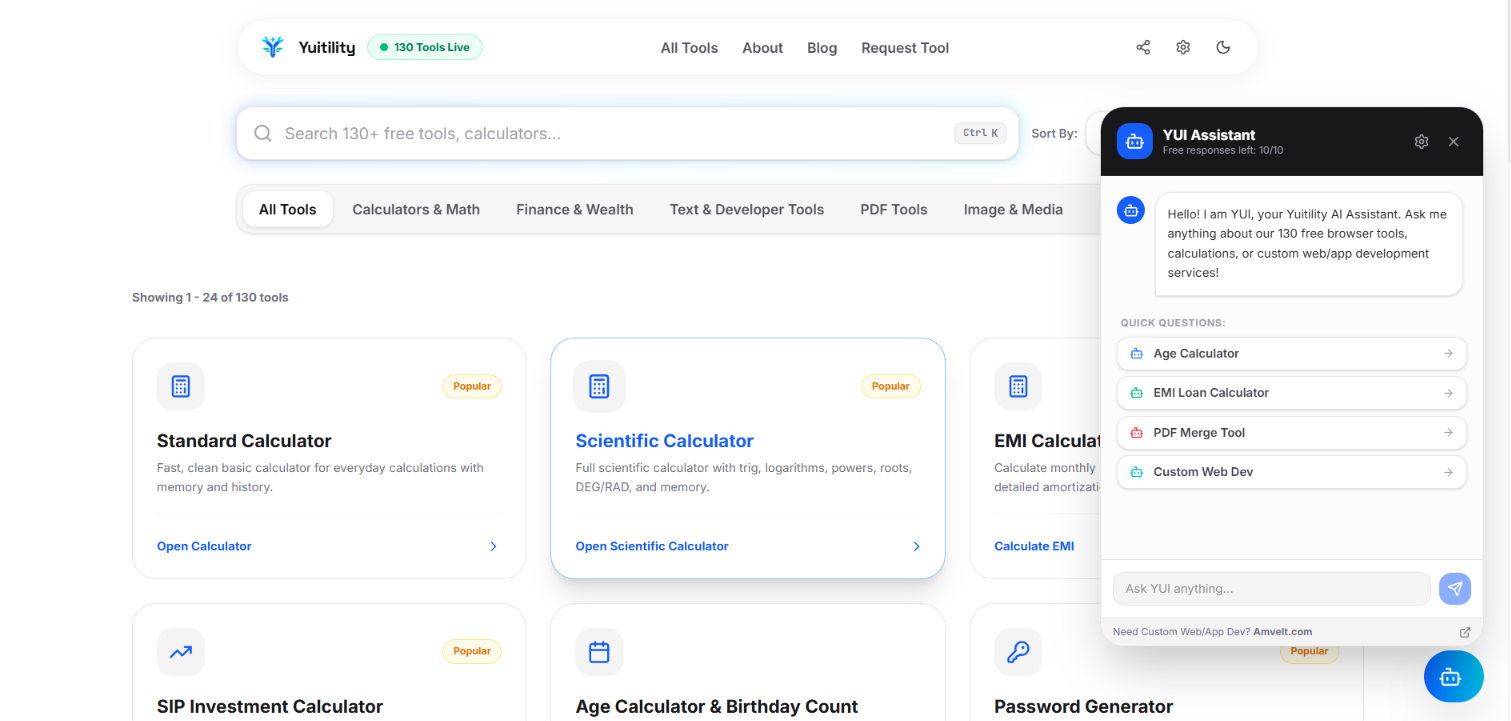This screenshot has width=1511, height=721.
Task: Select Calculators & Math tab
Action: click(x=416, y=209)
